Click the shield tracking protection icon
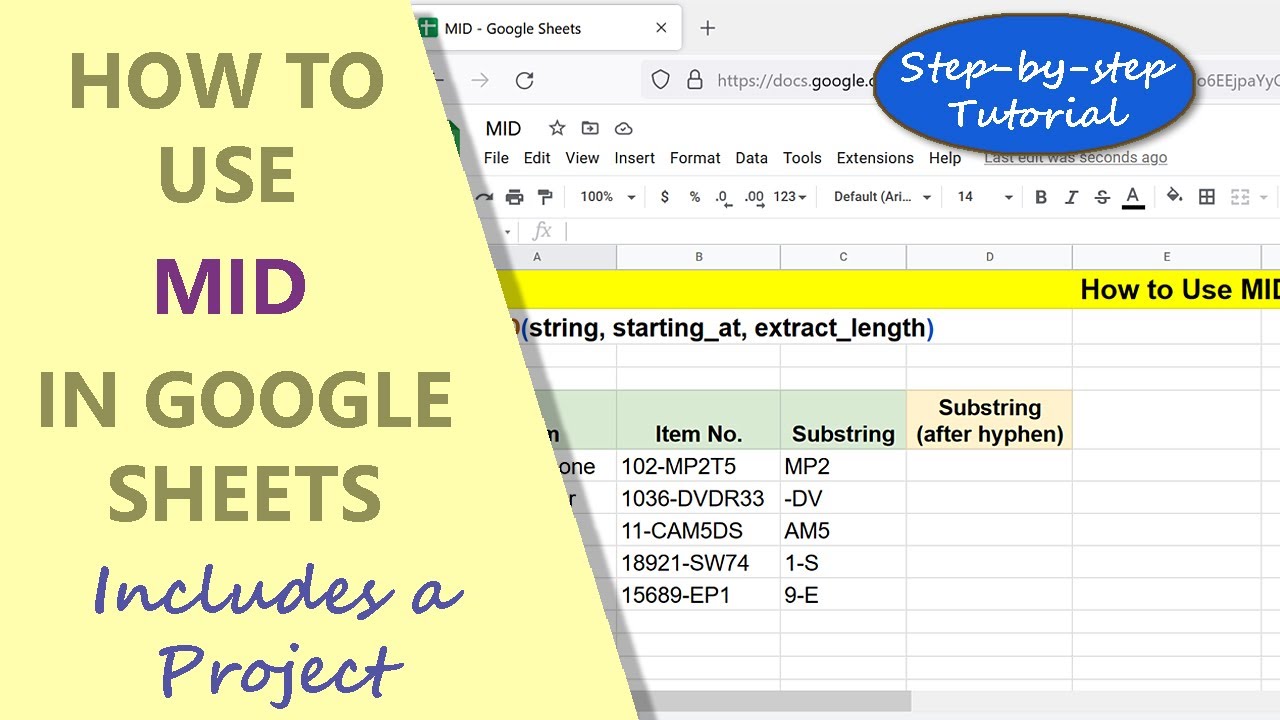The width and height of the screenshot is (1280, 720). click(660, 81)
